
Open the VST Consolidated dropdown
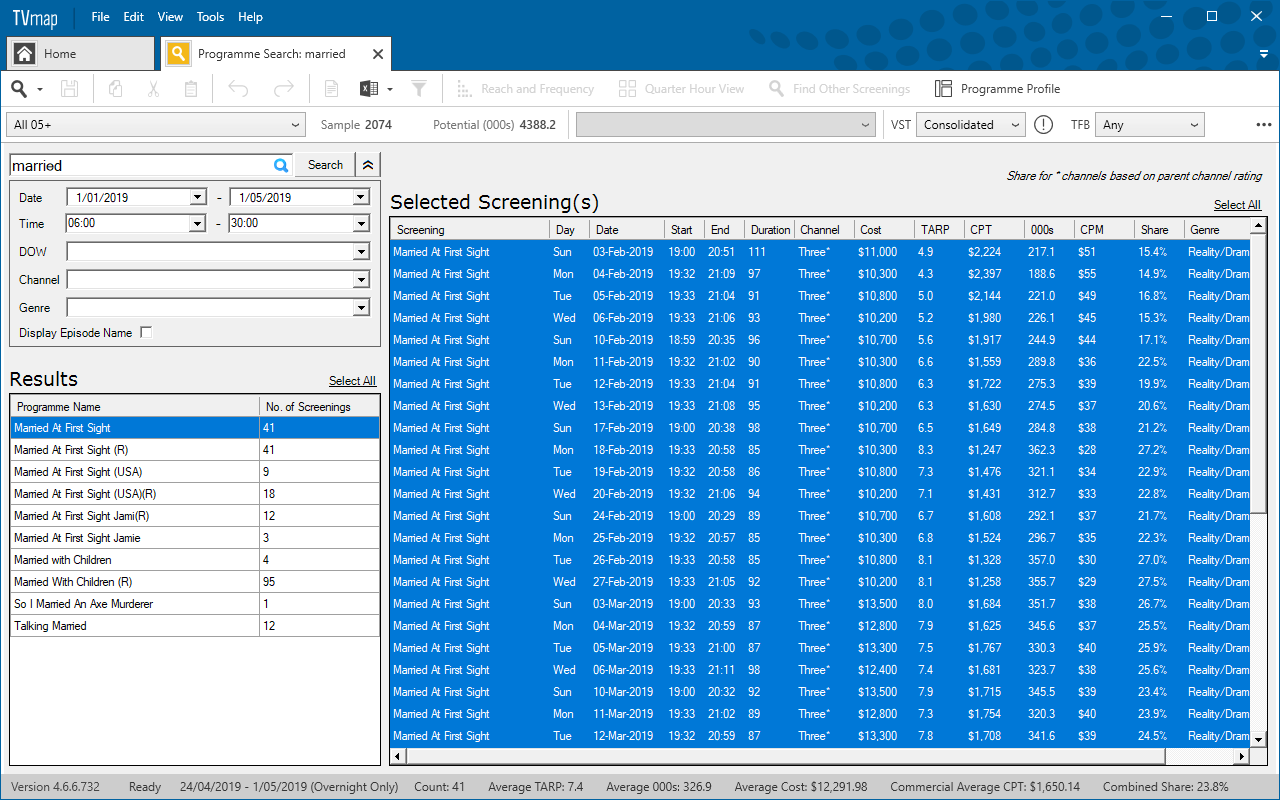[972, 125]
